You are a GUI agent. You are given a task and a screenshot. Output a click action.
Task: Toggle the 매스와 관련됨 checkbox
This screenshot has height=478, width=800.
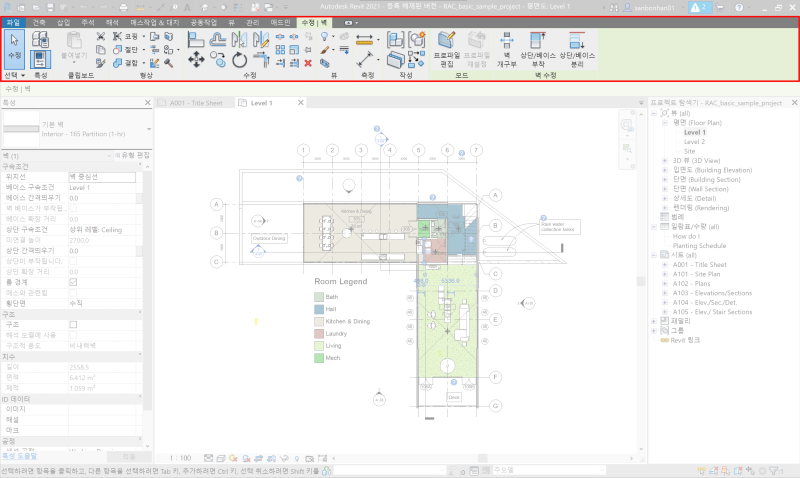tap(73, 293)
